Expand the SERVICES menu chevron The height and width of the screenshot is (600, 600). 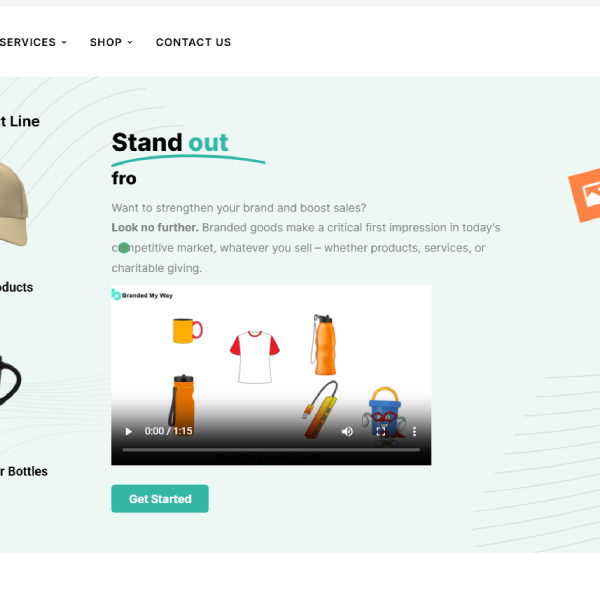(64, 42)
